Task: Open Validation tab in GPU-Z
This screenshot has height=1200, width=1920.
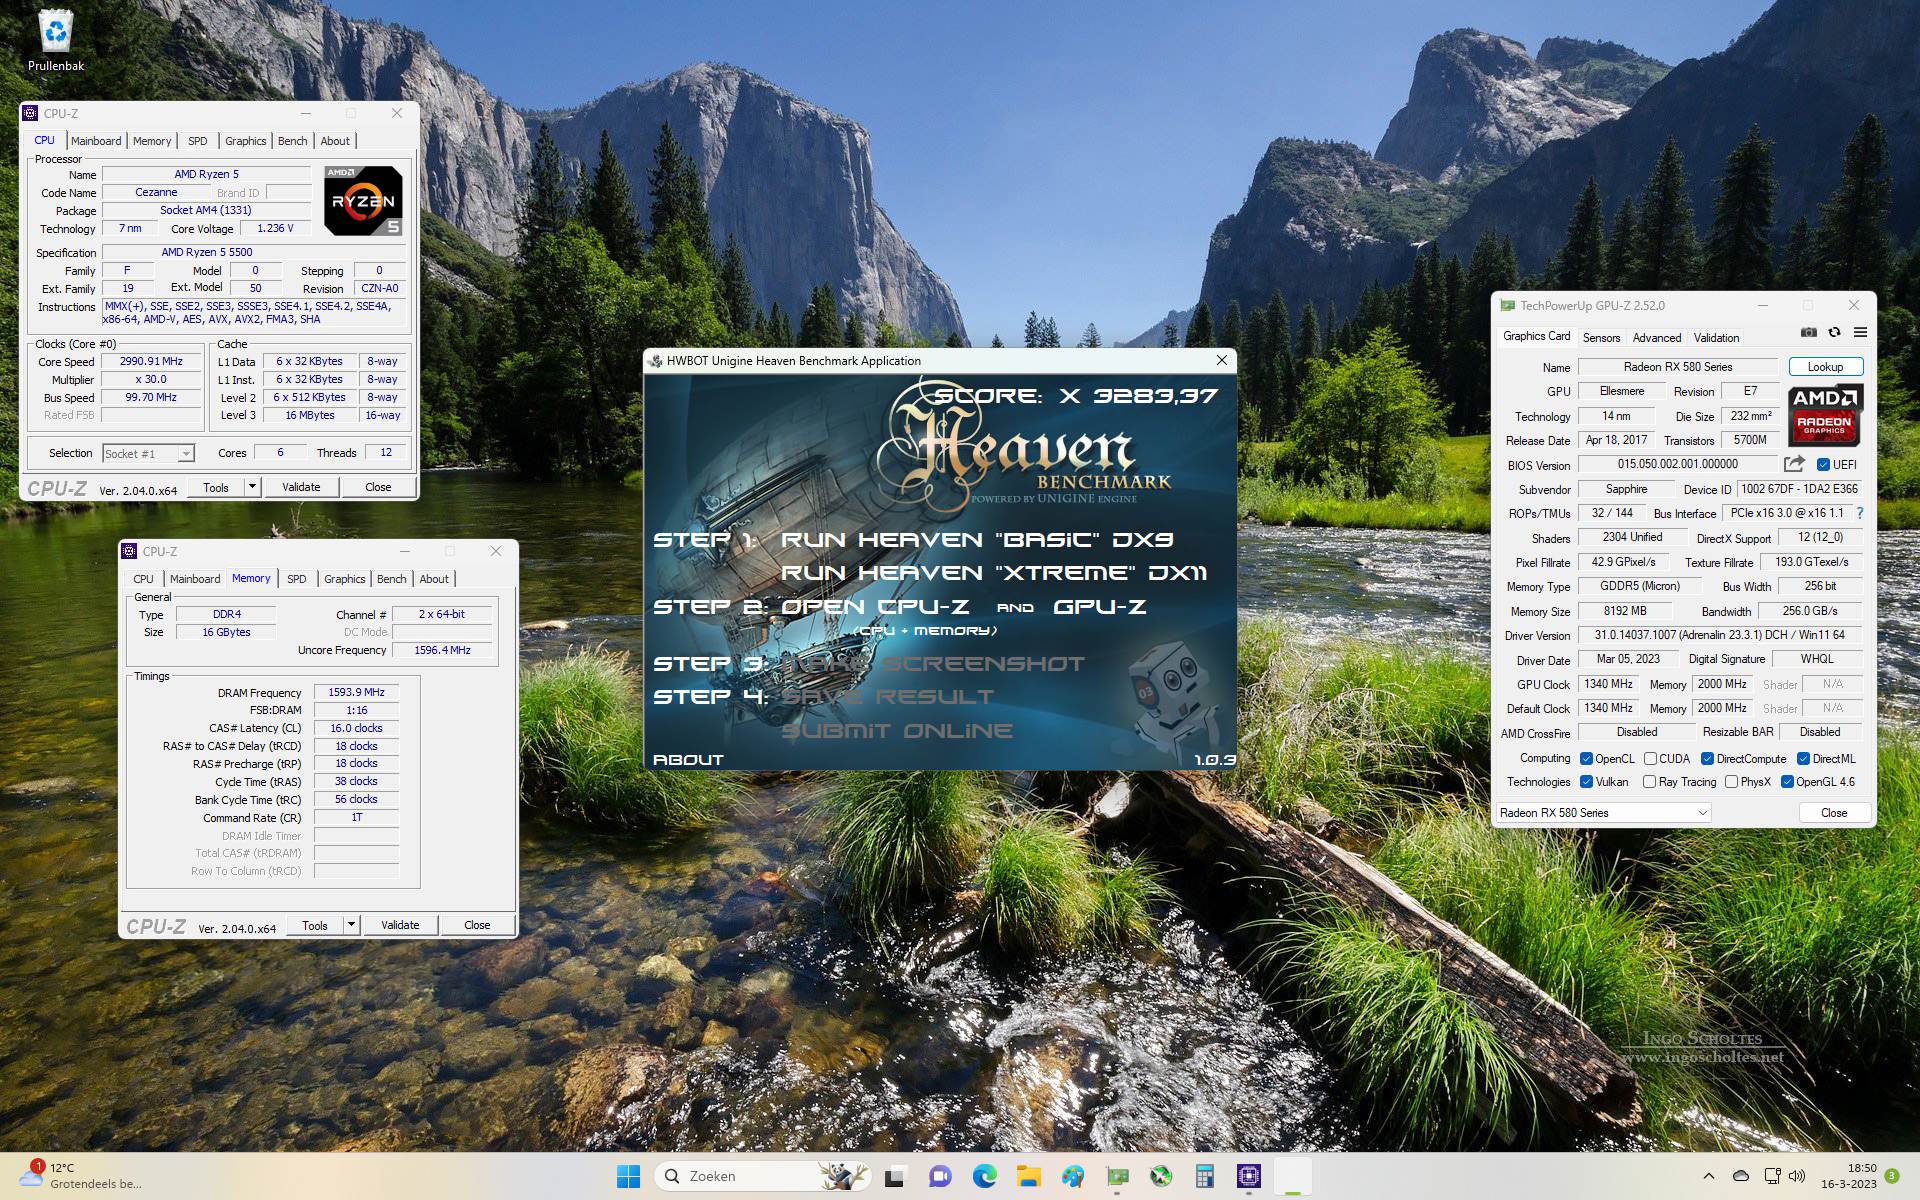Action: click(1716, 338)
